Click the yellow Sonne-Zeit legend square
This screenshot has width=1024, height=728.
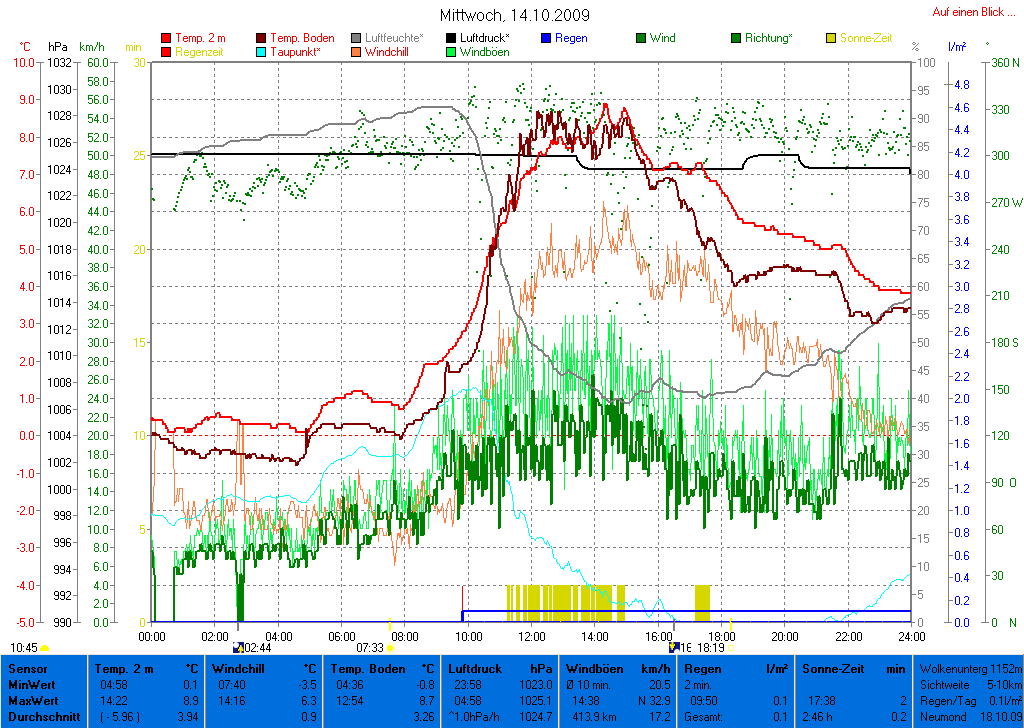[x=831, y=38]
